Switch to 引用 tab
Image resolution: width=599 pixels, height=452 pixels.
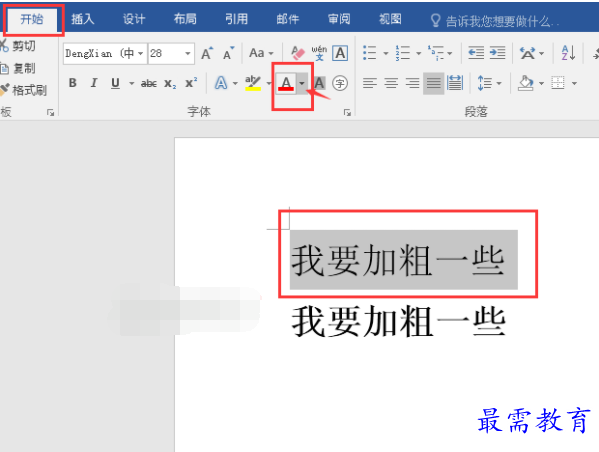click(236, 19)
